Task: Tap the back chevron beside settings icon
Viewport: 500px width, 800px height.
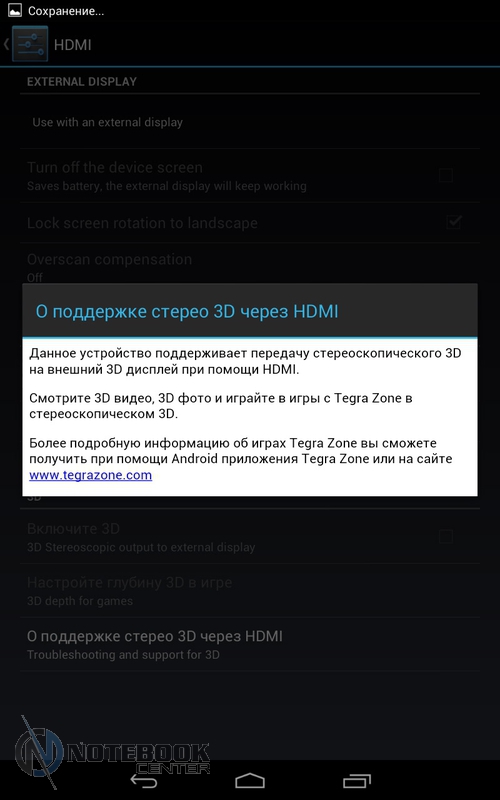Action: pos(6,44)
